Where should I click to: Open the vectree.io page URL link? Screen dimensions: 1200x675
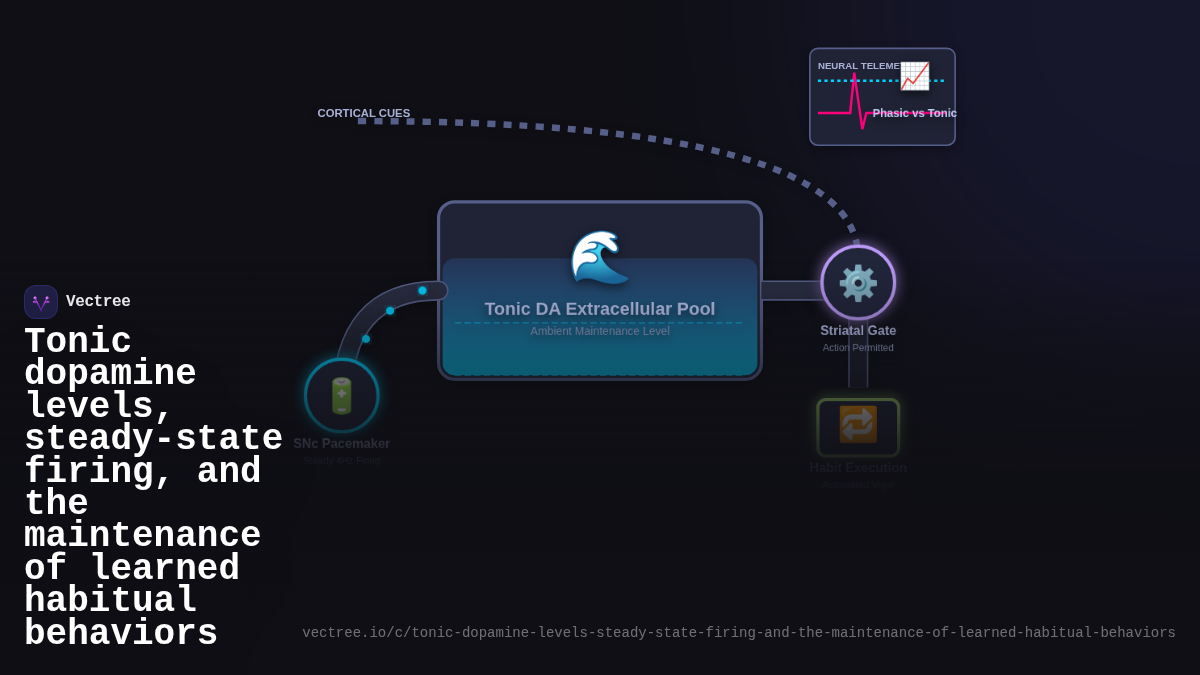click(x=738, y=633)
